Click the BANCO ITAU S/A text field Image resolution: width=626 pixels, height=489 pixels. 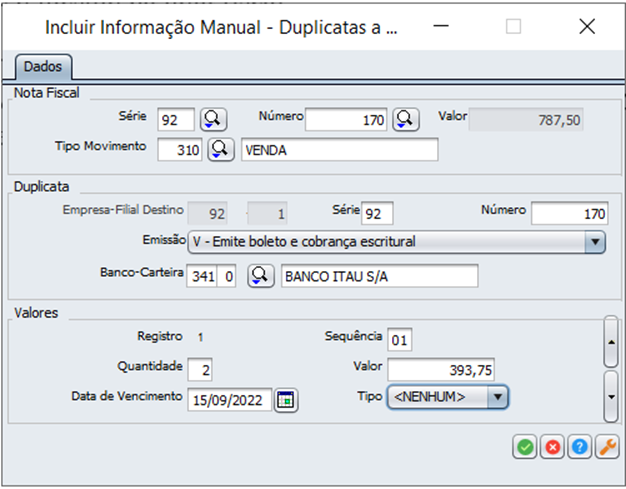(379, 275)
